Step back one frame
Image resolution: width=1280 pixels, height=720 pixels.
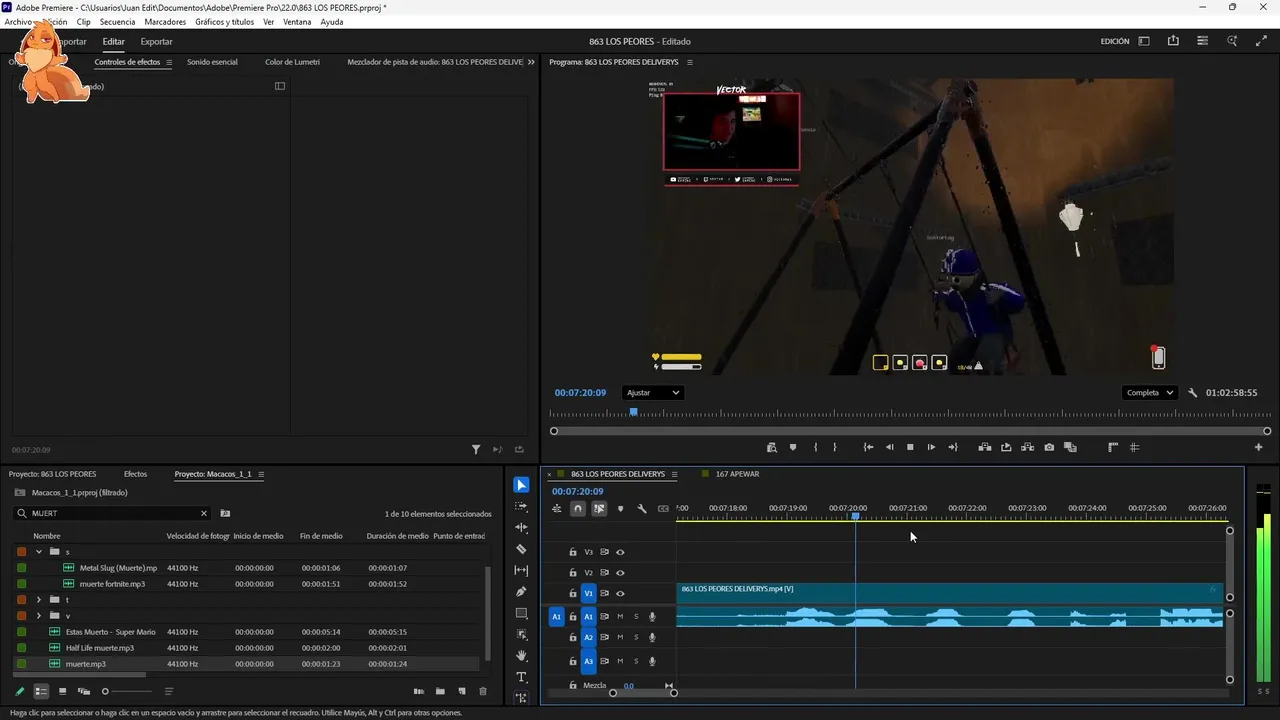[x=890, y=447]
